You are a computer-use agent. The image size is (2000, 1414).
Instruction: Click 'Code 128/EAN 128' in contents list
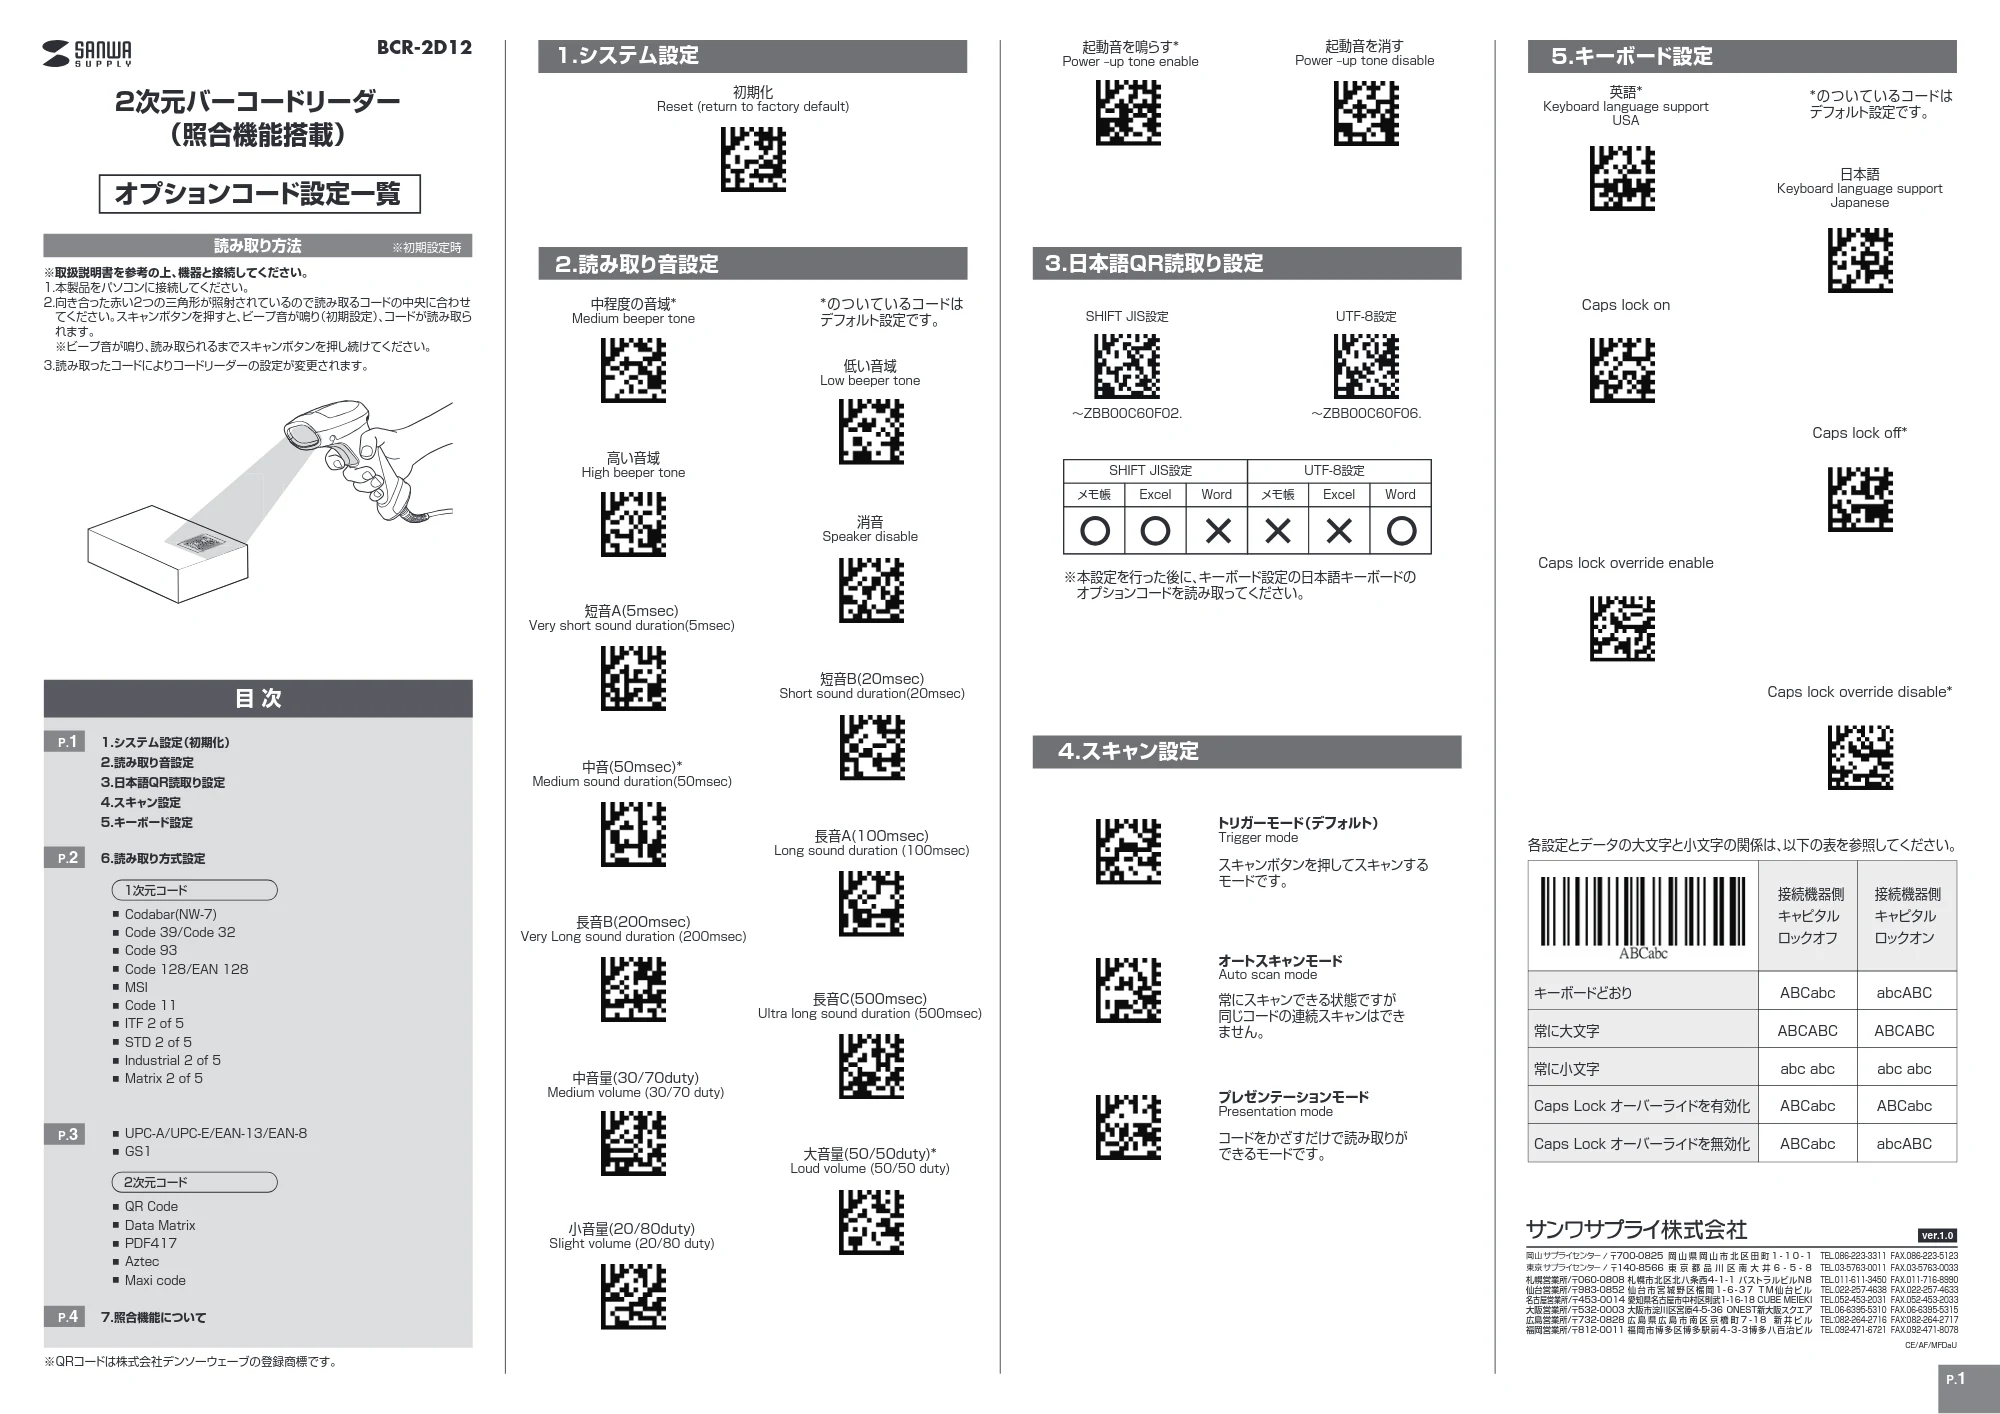click(186, 969)
